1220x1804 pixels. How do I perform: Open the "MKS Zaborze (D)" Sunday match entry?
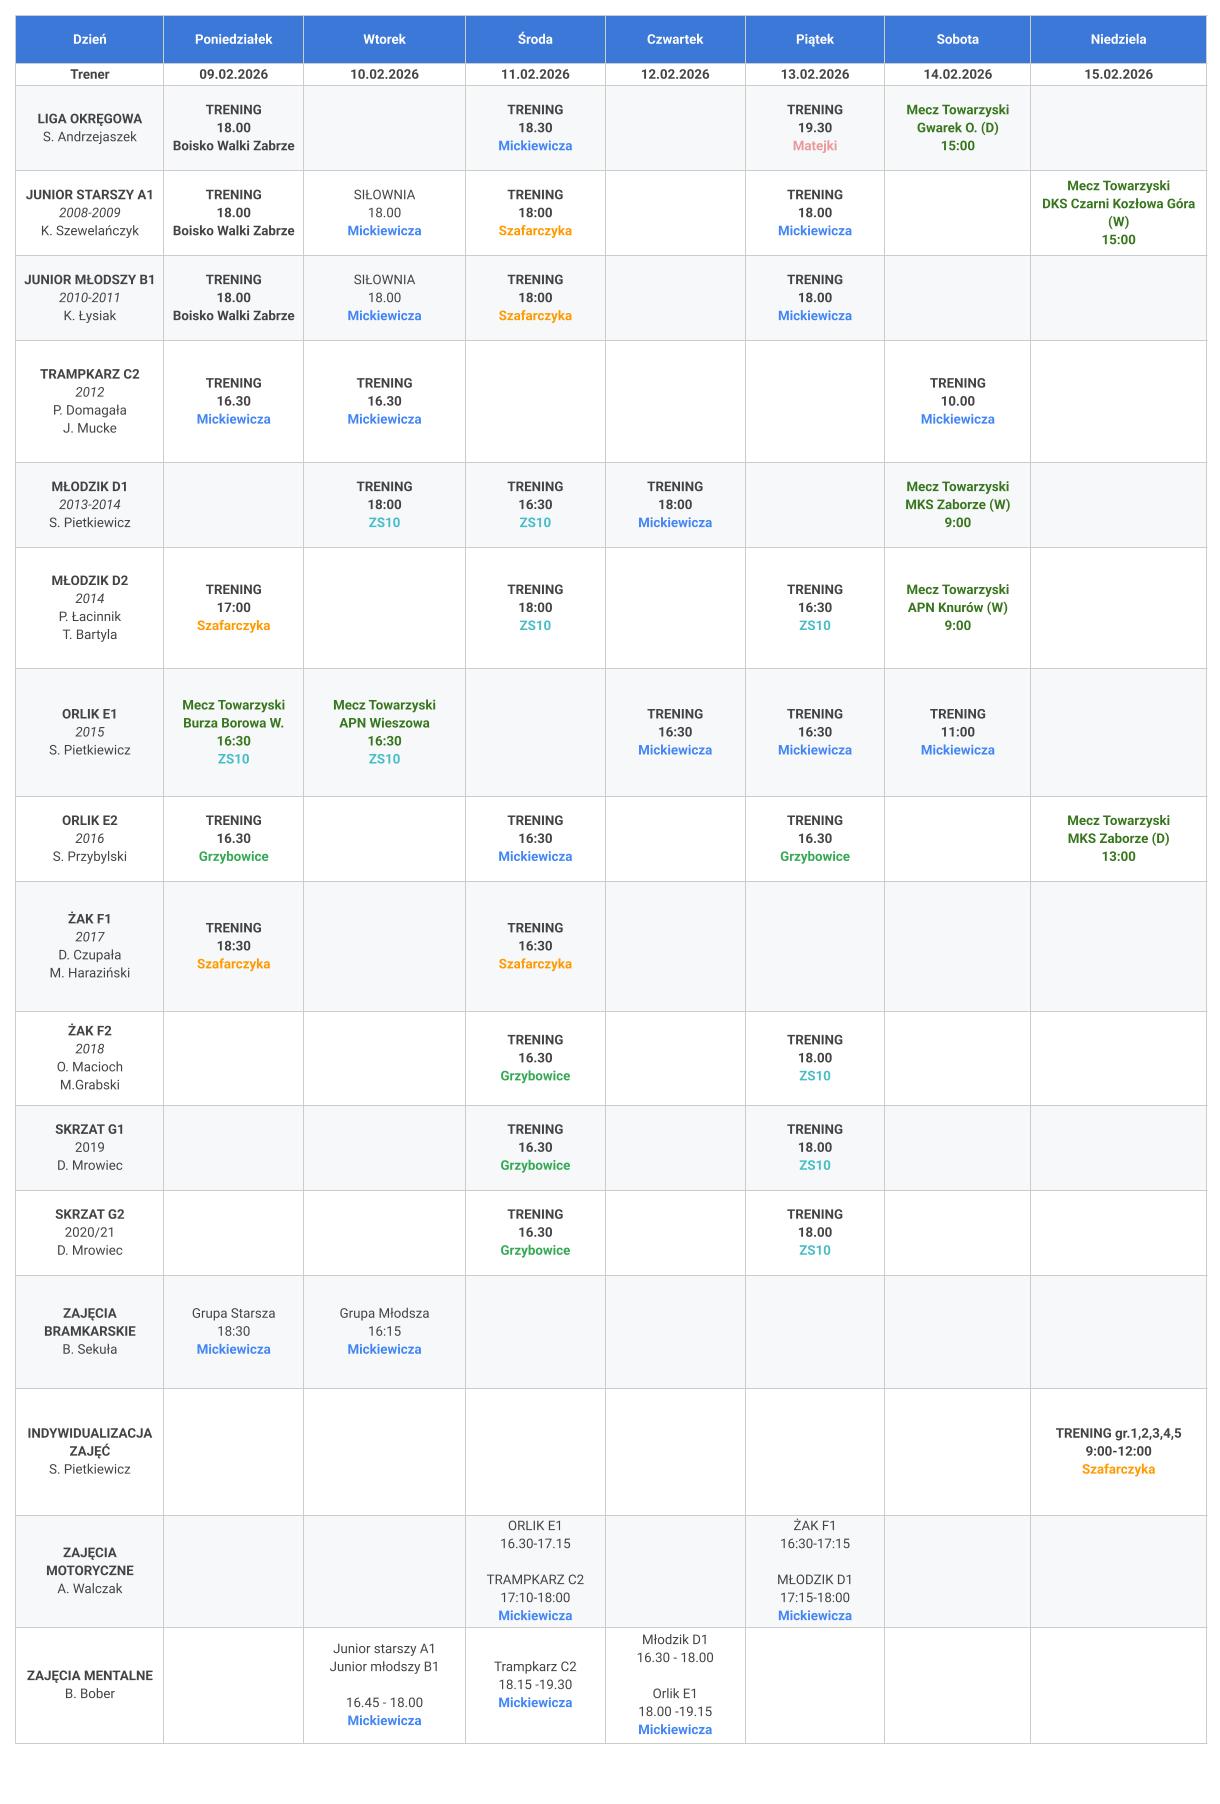coord(1118,839)
